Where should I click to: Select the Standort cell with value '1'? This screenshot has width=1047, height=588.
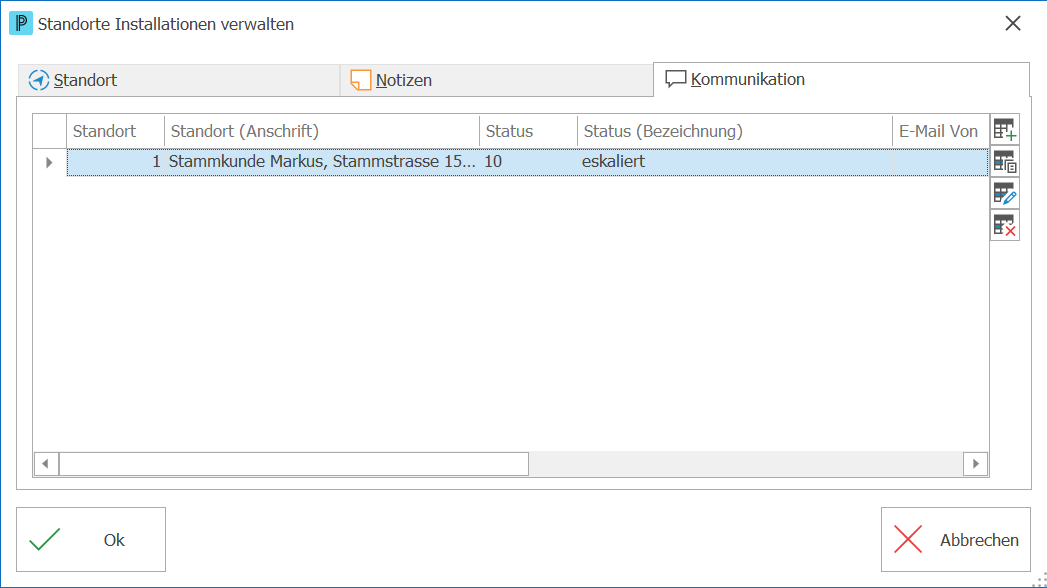116,162
